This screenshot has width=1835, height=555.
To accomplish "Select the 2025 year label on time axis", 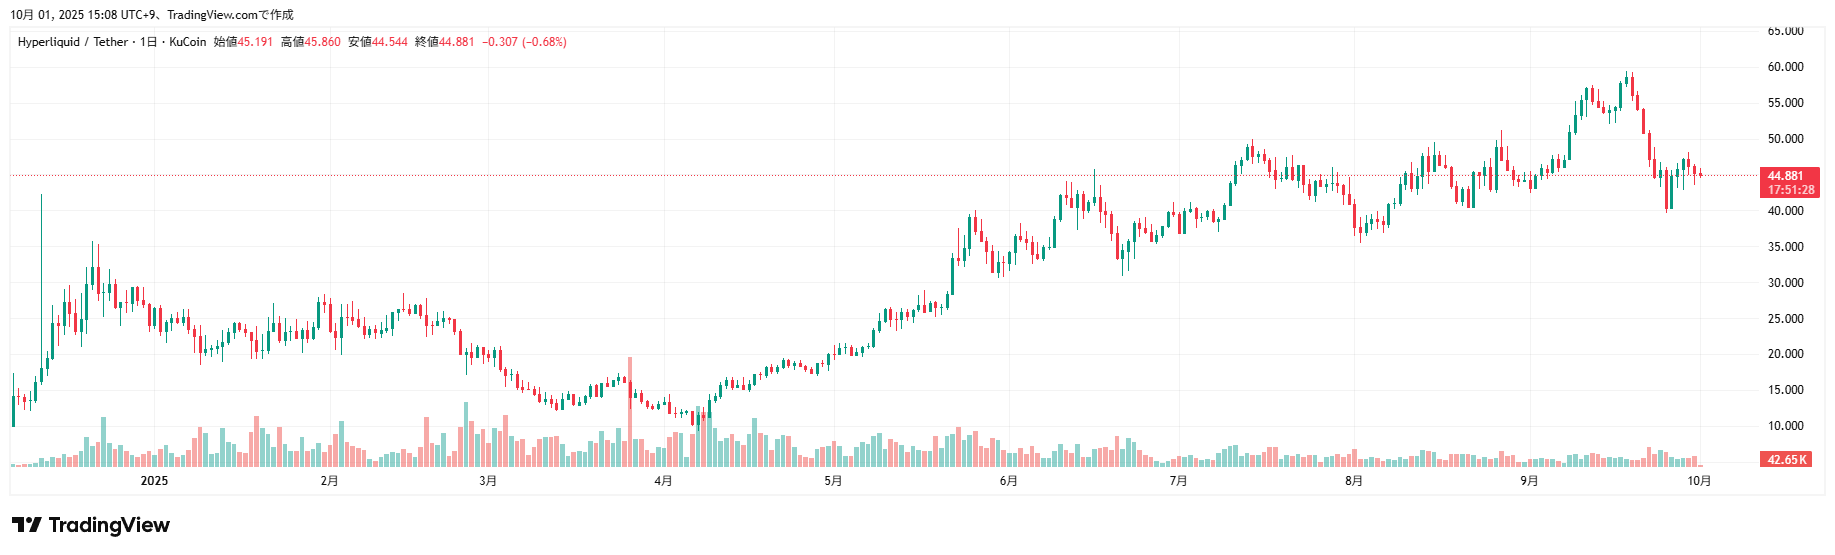I will pos(154,481).
